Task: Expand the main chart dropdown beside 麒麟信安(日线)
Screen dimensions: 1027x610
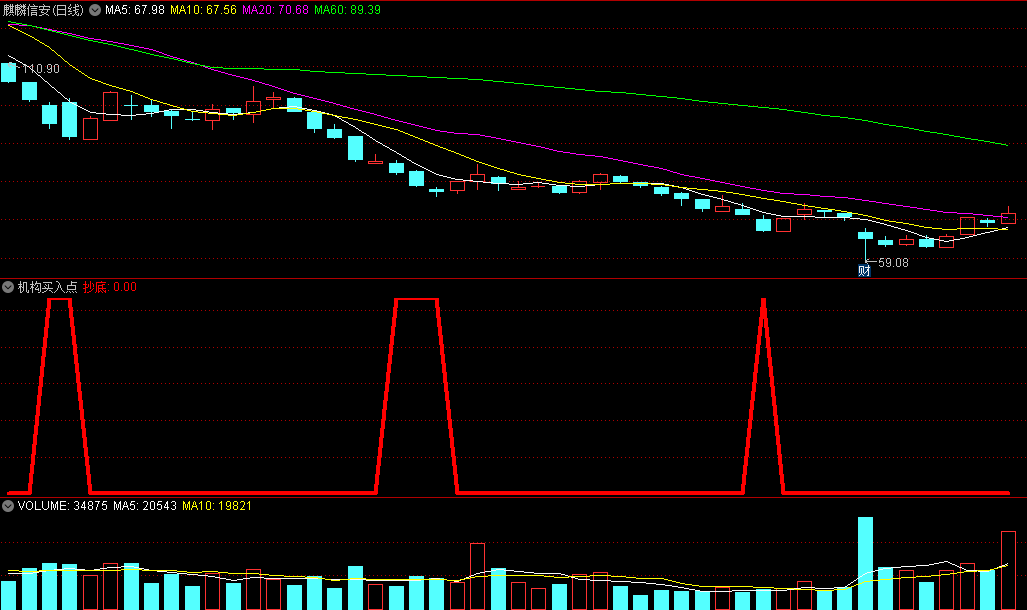Action: [x=95, y=10]
